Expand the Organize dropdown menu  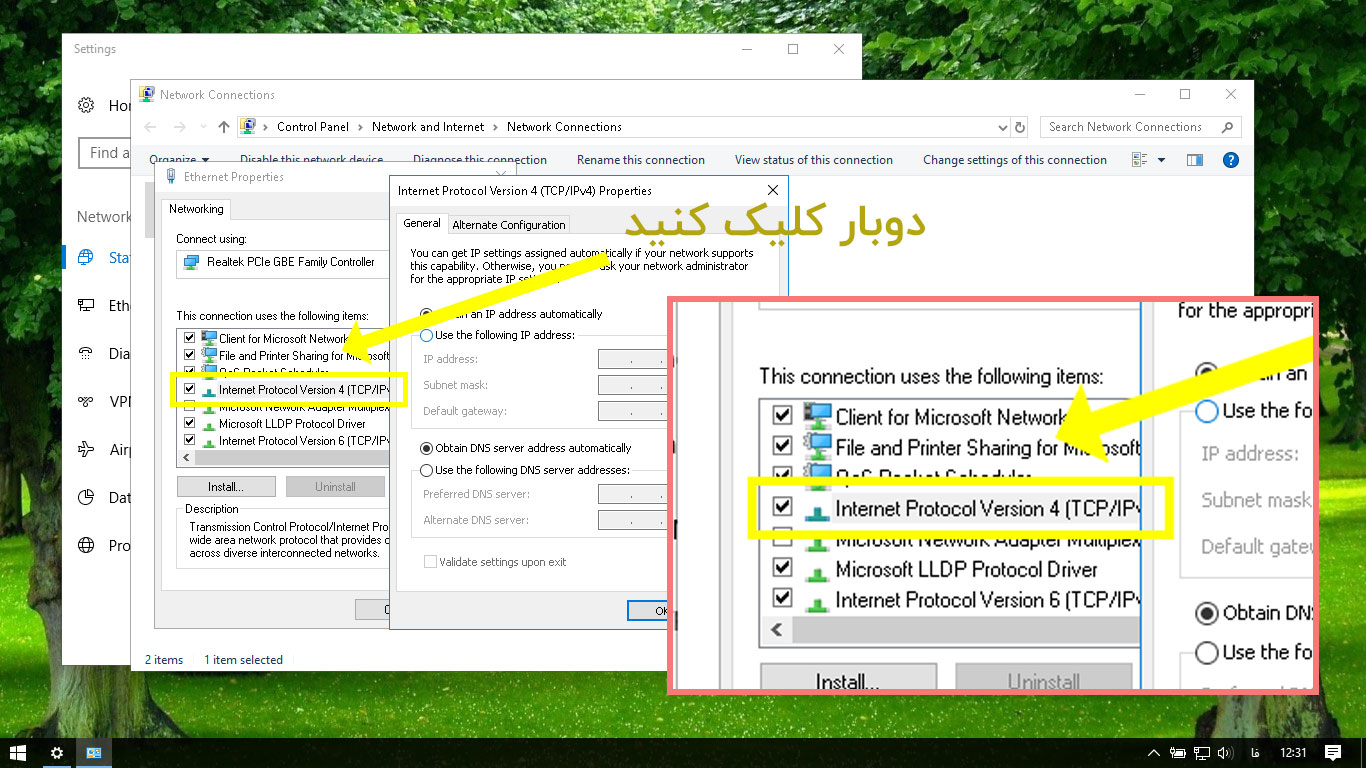(x=179, y=160)
